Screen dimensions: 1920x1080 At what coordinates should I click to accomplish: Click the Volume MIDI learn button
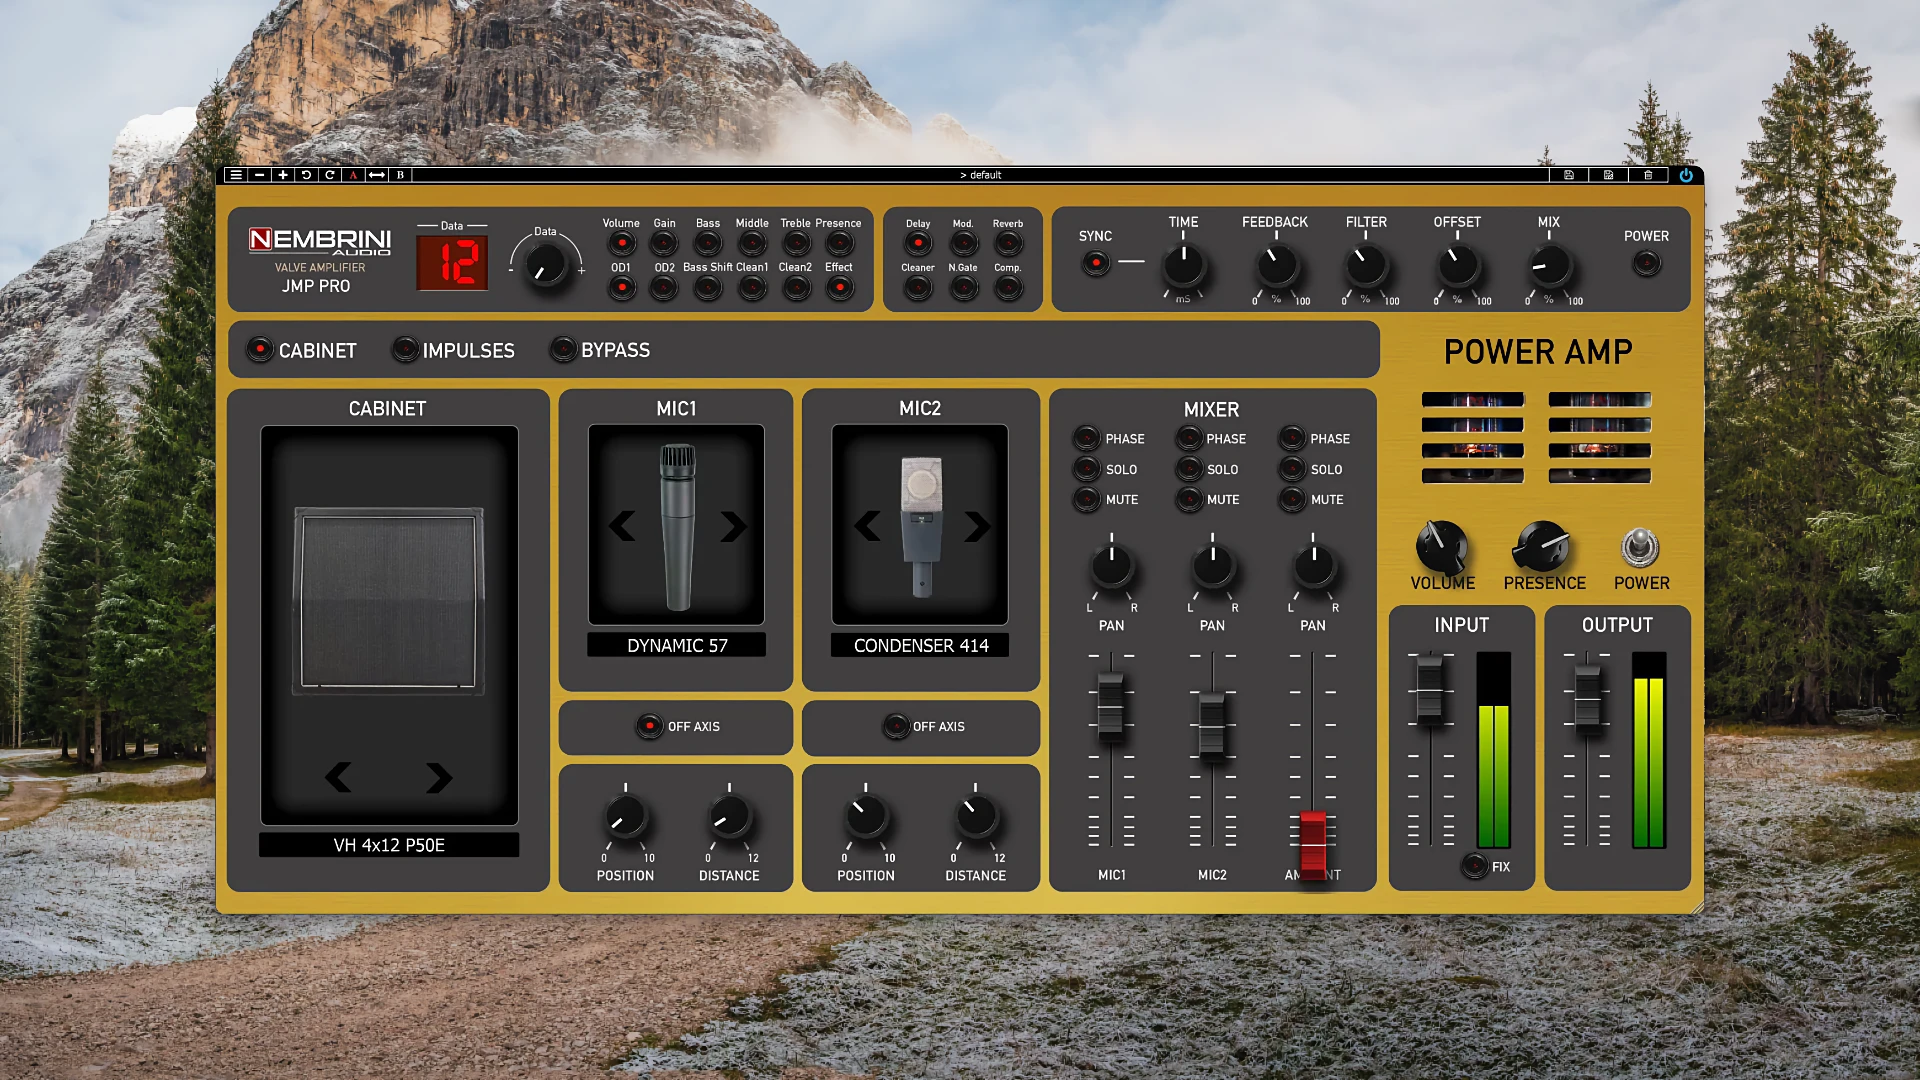pos(622,243)
